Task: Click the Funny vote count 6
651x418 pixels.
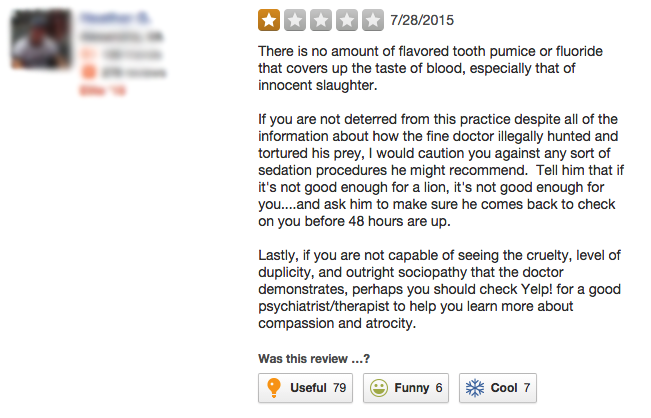Action: click(438, 388)
